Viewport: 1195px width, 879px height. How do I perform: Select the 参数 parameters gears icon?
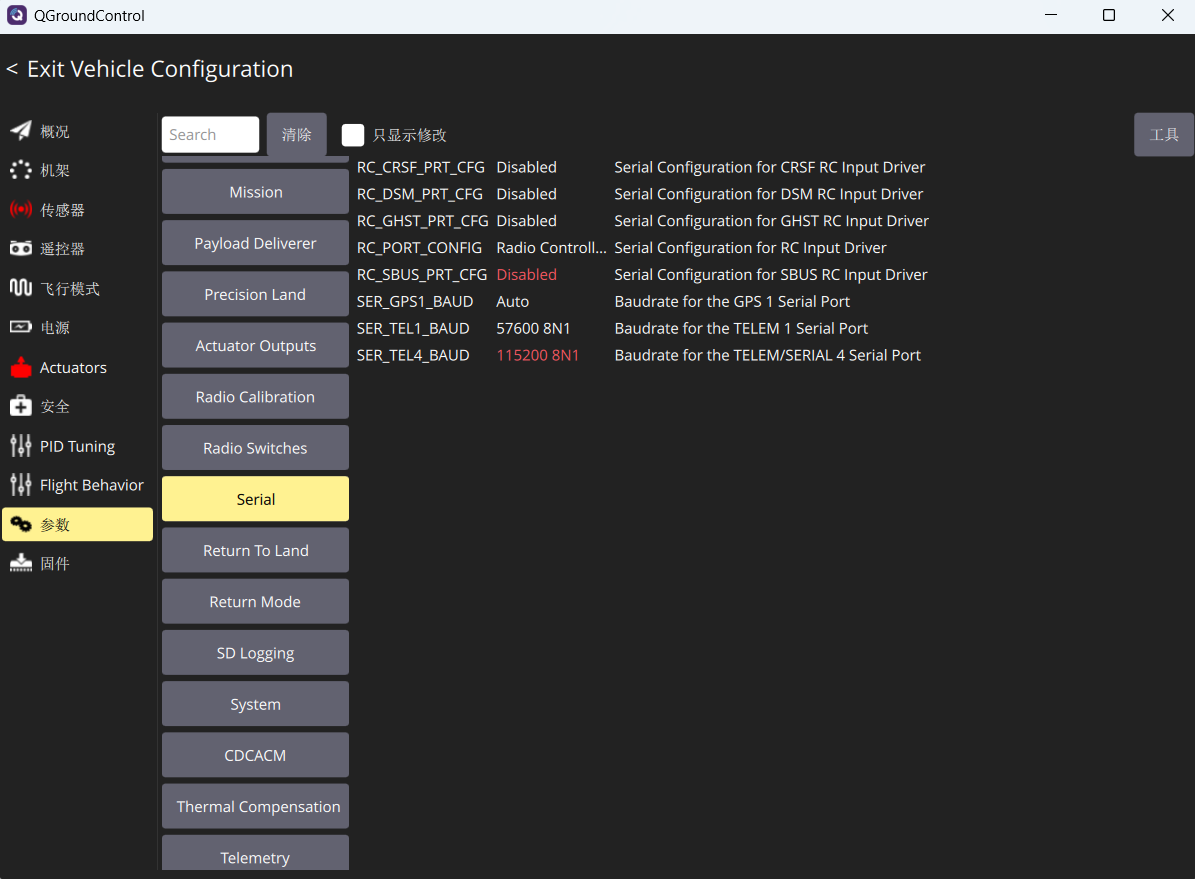click(x=21, y=525)
